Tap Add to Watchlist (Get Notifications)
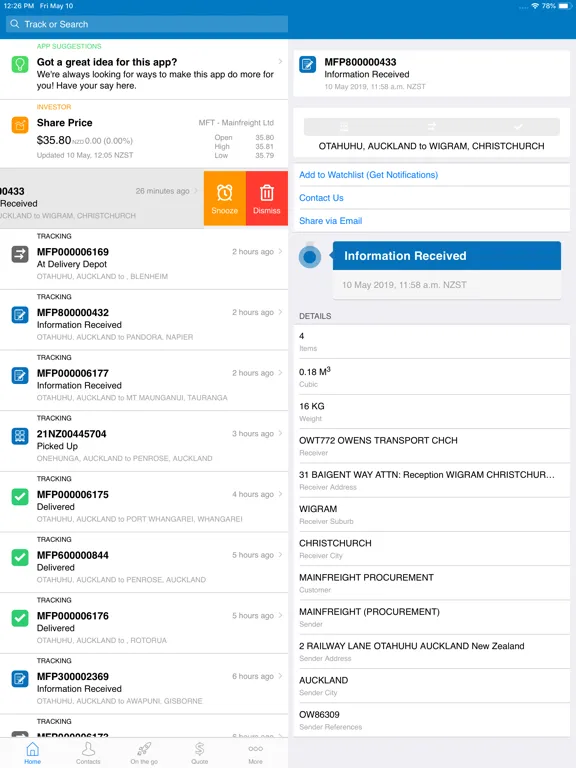The width and height of the screenshot is (576, 768). pyautogui.click(x=368, y=175)
